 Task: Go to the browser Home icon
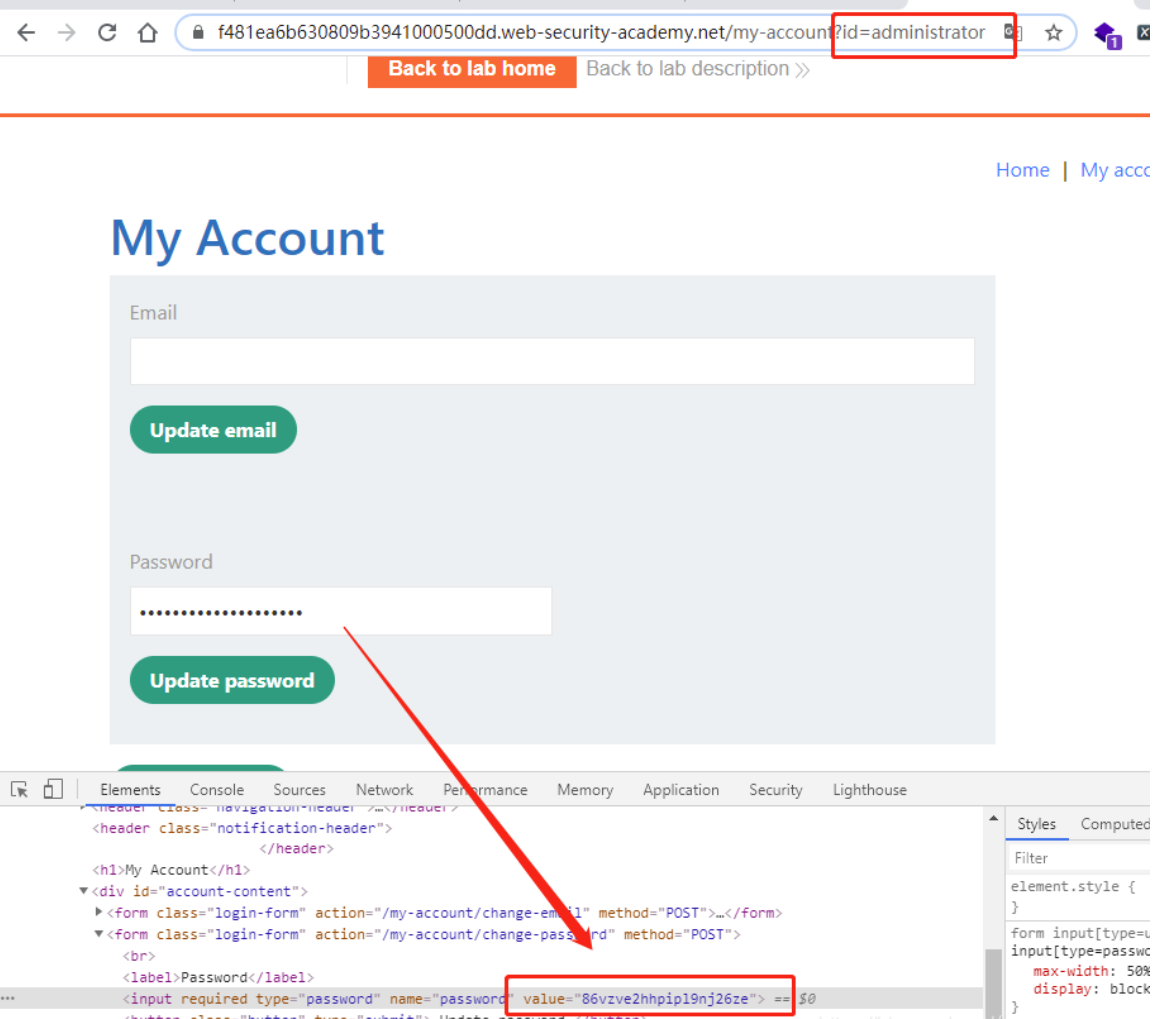tap(148, 33)
